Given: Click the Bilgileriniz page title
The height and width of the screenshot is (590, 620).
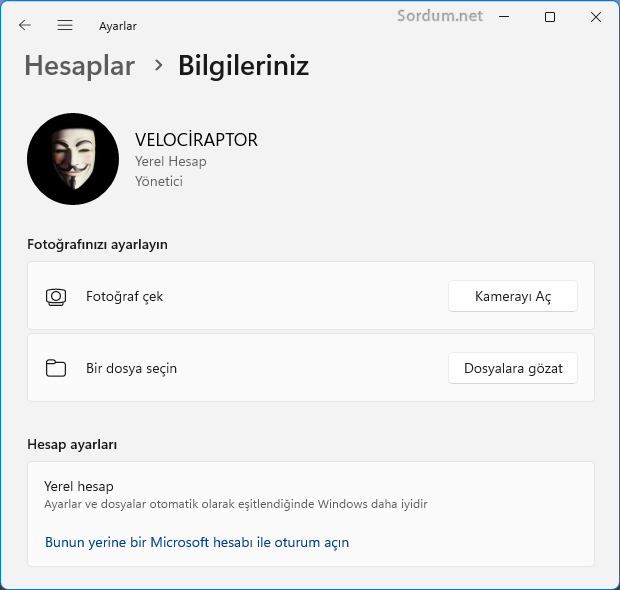Looking at the screenshot, I should pos(244,66).
